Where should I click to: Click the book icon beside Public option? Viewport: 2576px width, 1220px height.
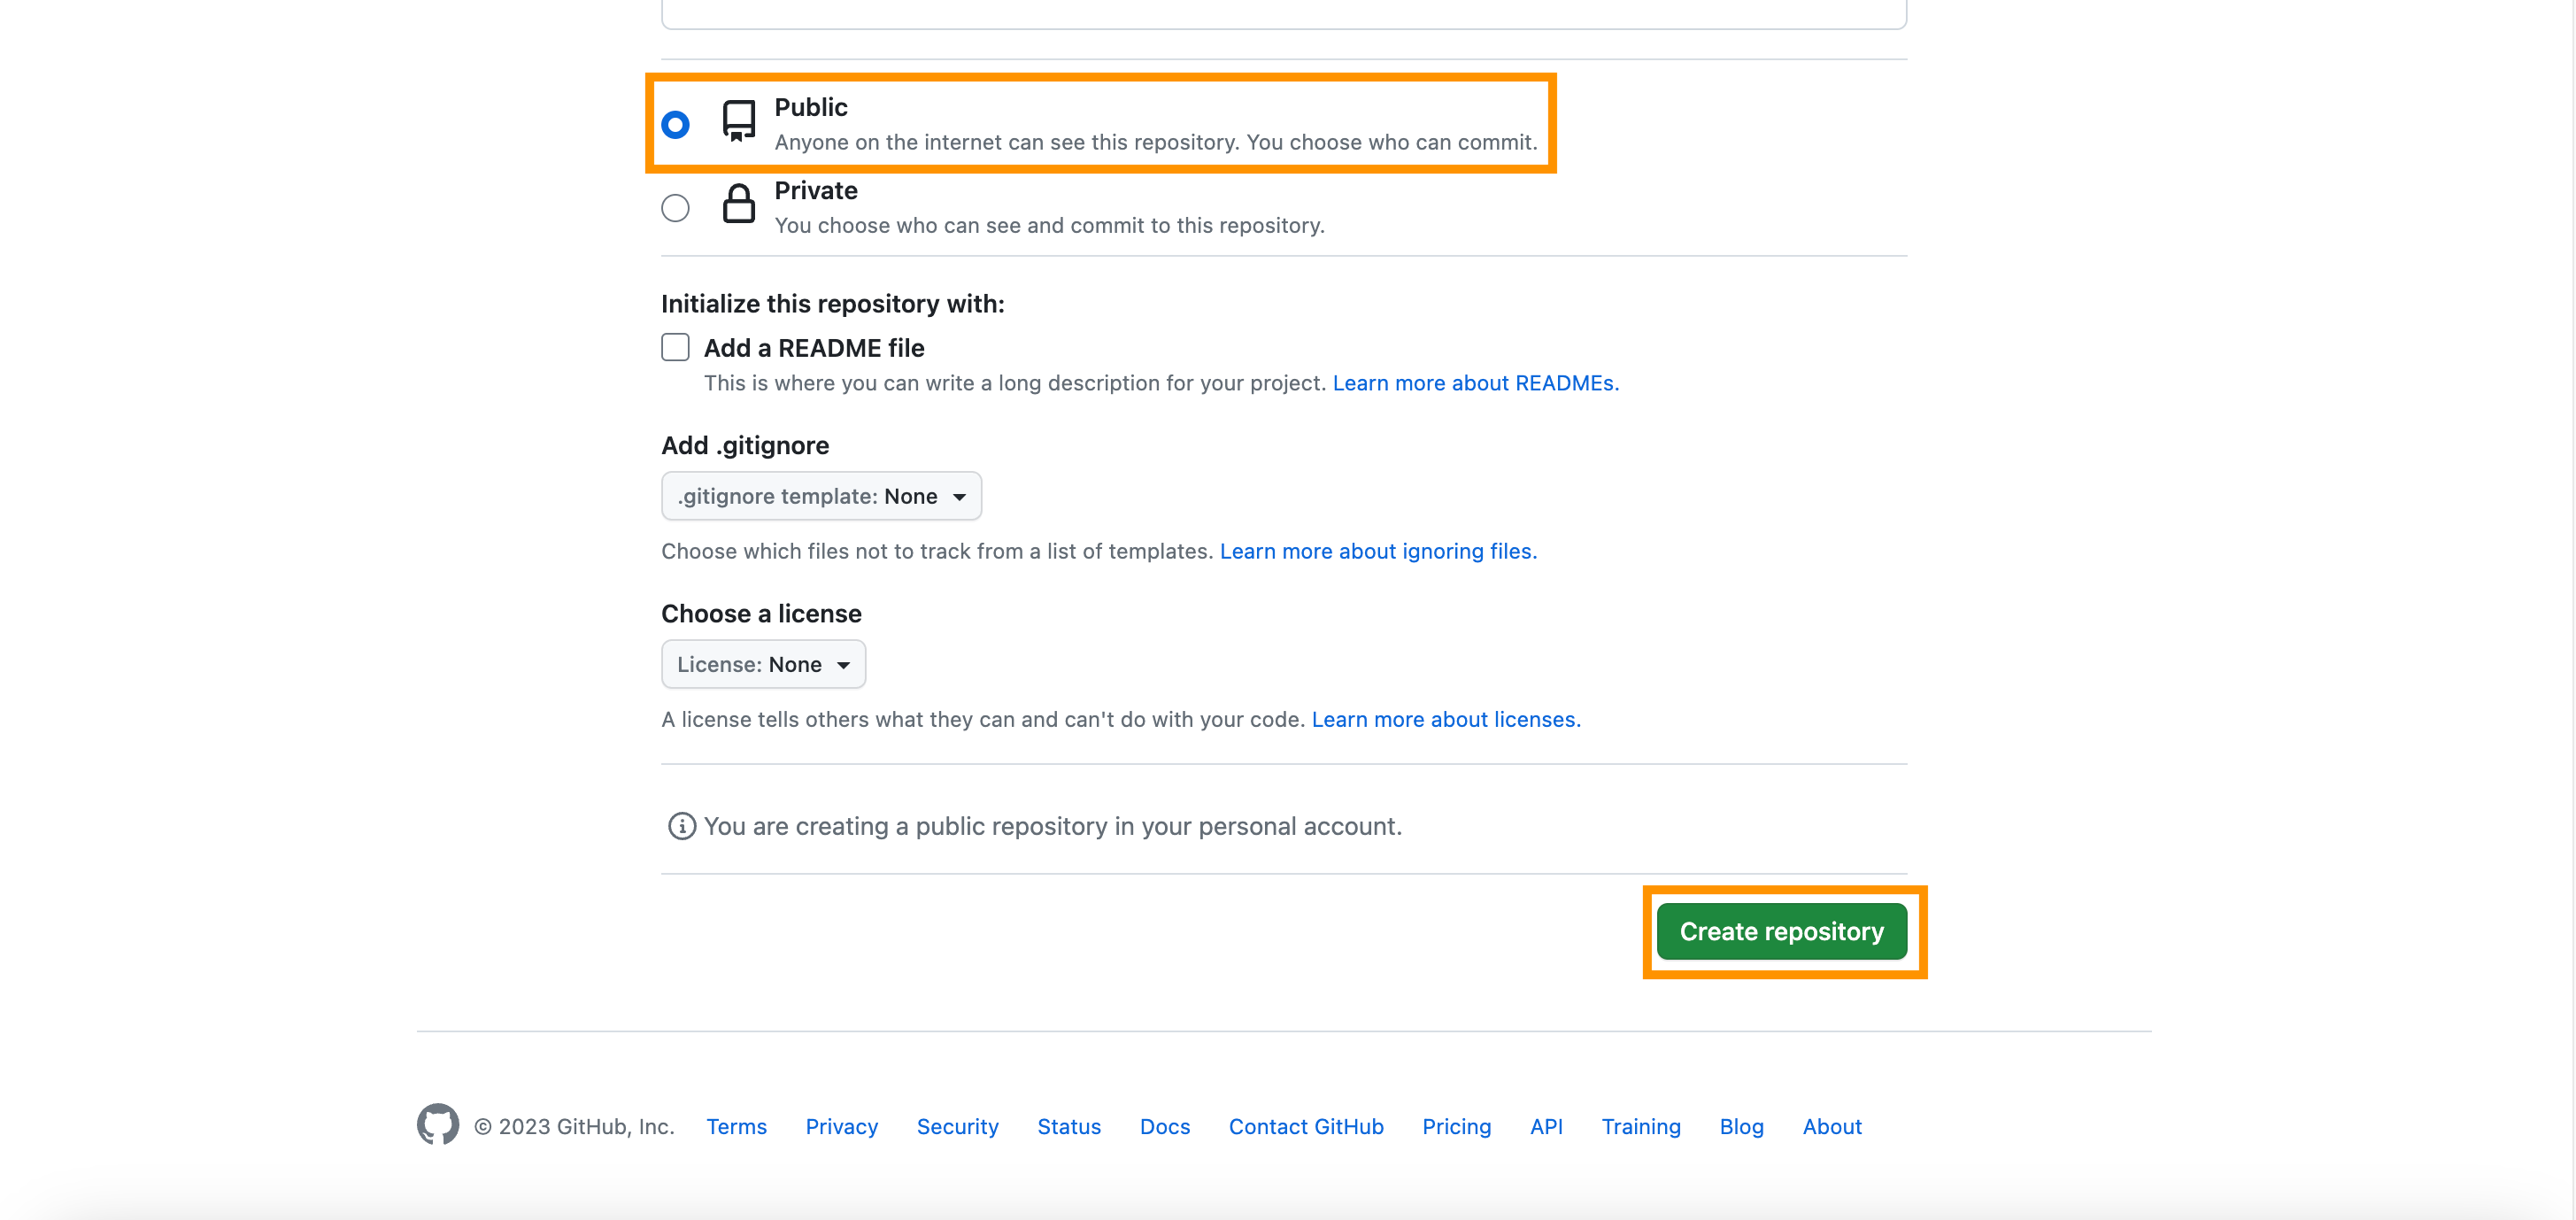pos(738,120)
